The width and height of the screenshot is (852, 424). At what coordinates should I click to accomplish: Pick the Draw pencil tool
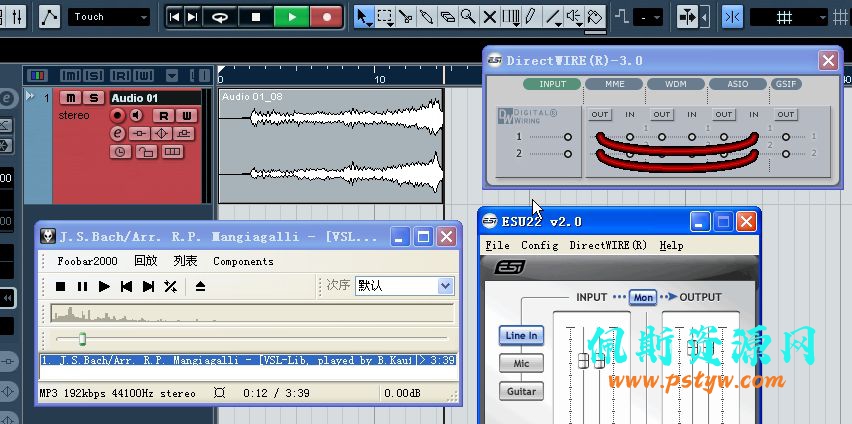(530, 17)
